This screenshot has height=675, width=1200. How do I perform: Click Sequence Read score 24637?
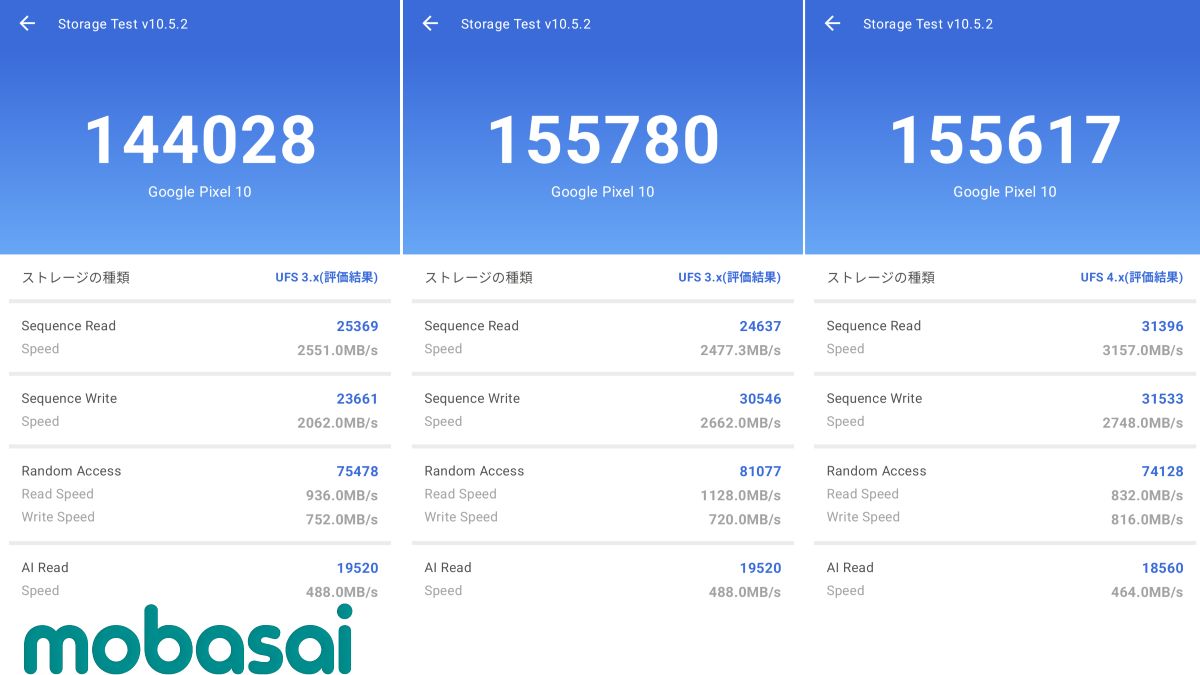(760, 326)
